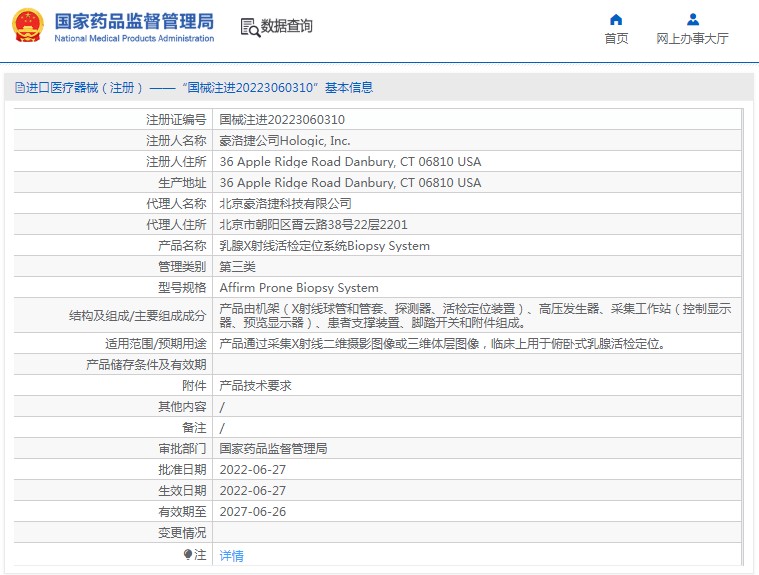This screenshot has height=575, width=759.
Task: Select agent name 北京豪洛捷科技有限公司
Action: click(x=286, y=204)
